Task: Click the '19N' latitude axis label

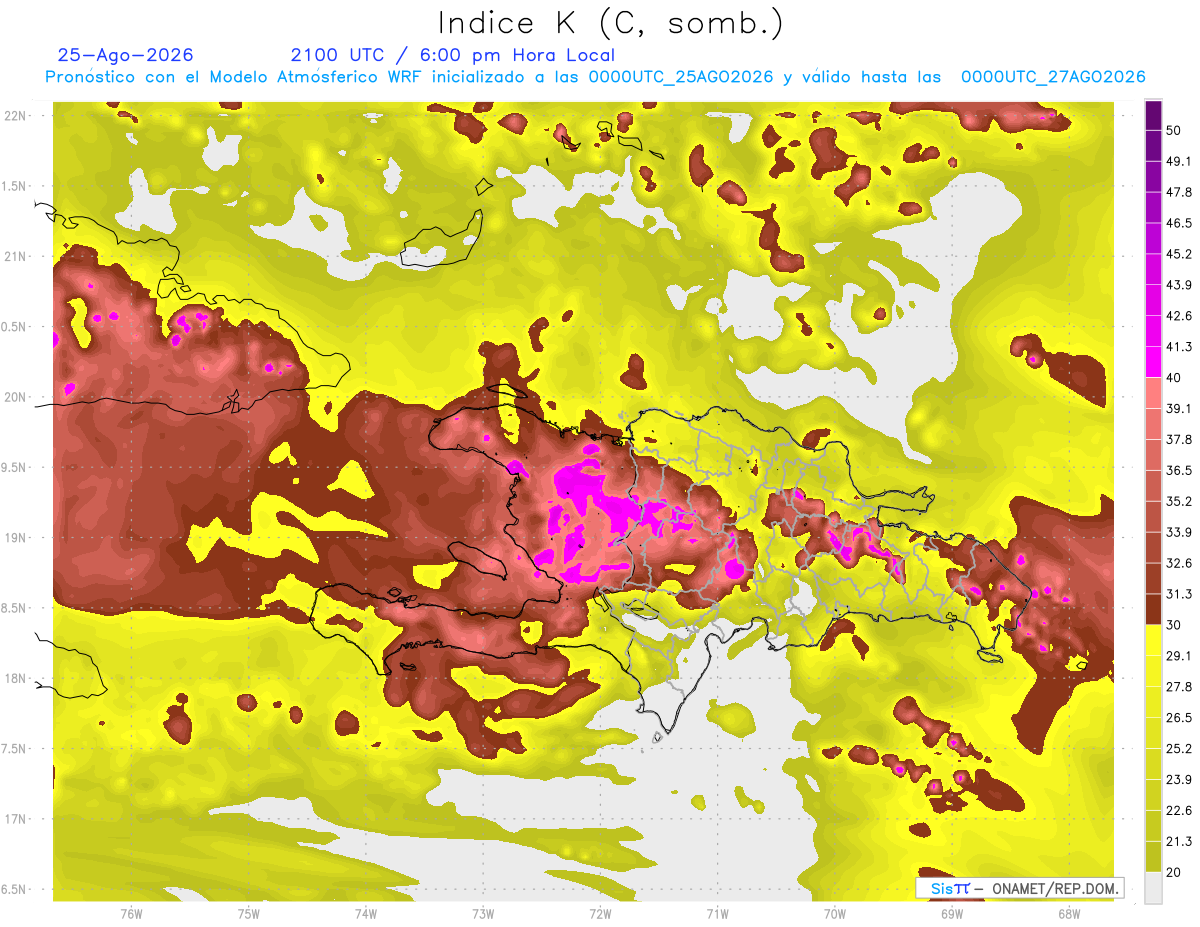Action: [x=15, y=538]
